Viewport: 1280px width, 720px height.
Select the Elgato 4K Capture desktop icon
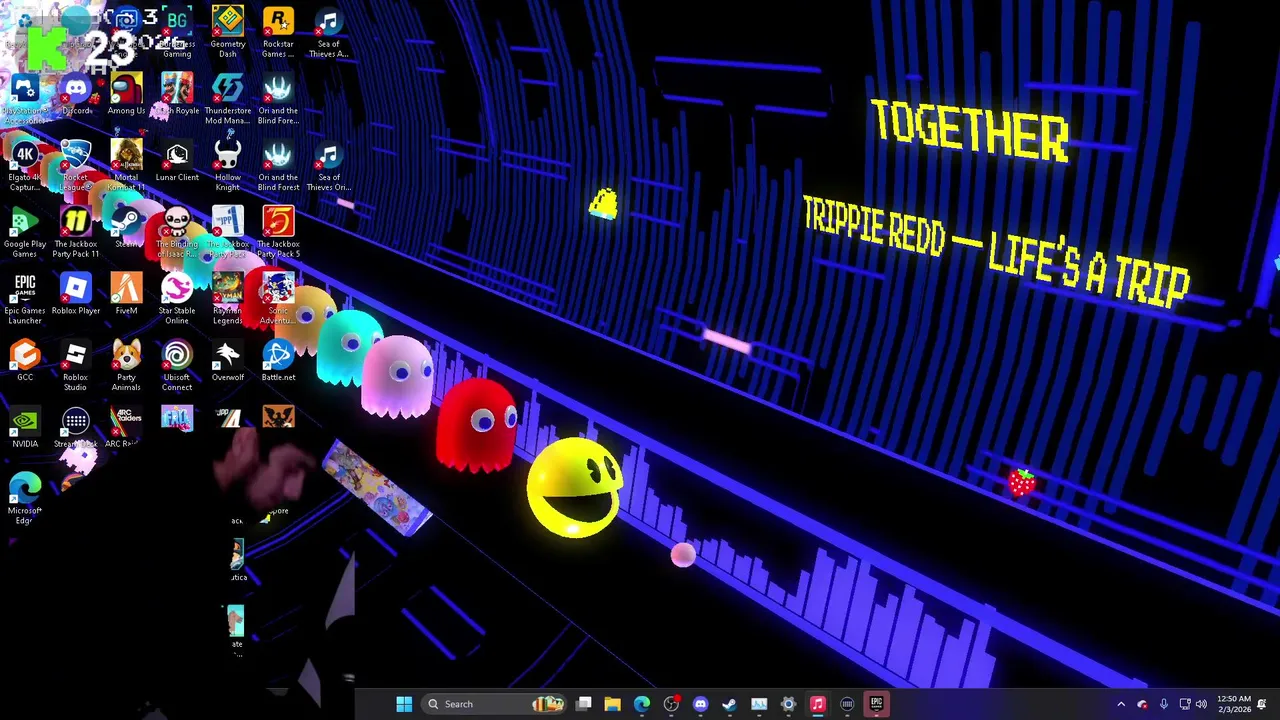pyautogui.click(x=25, y=166)
